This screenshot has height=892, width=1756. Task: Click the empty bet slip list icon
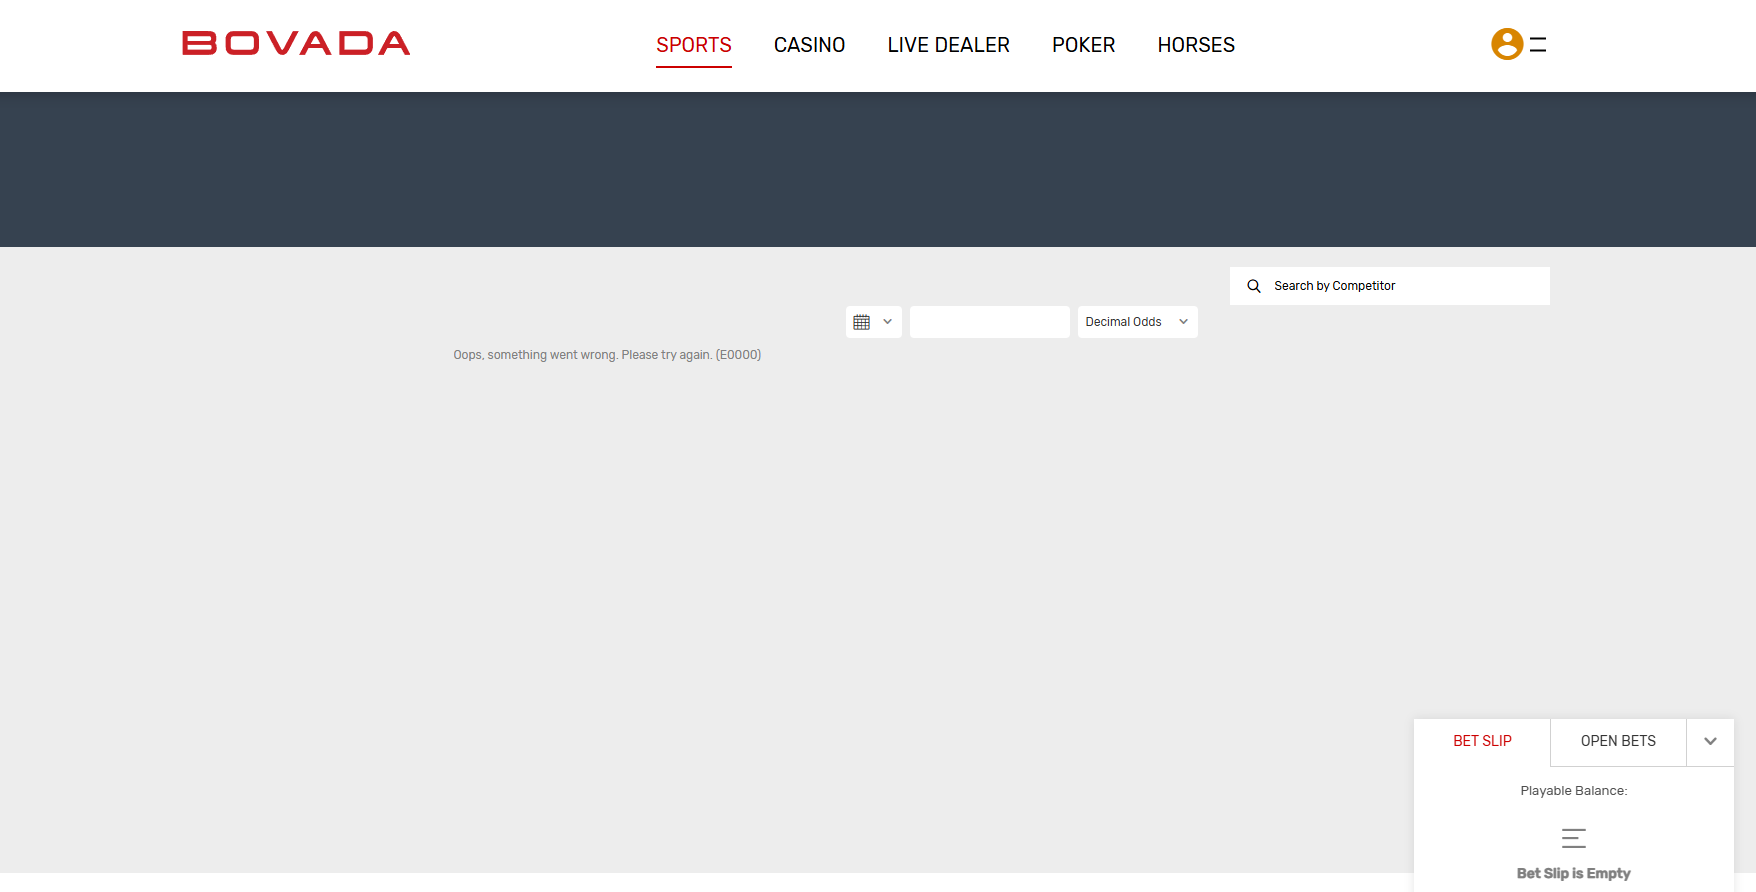coord(1573,838)
